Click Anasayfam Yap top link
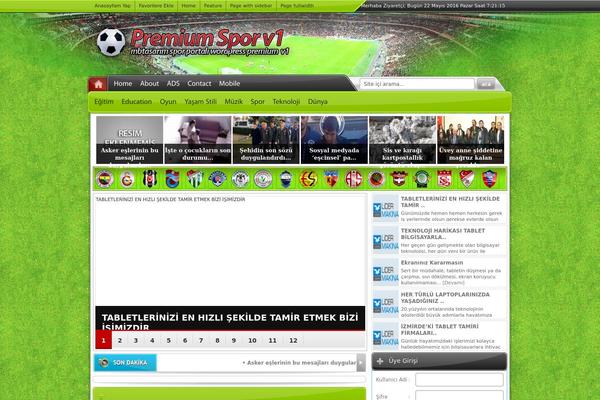Screen dimensions: 600x400 (x=112, y=6)
